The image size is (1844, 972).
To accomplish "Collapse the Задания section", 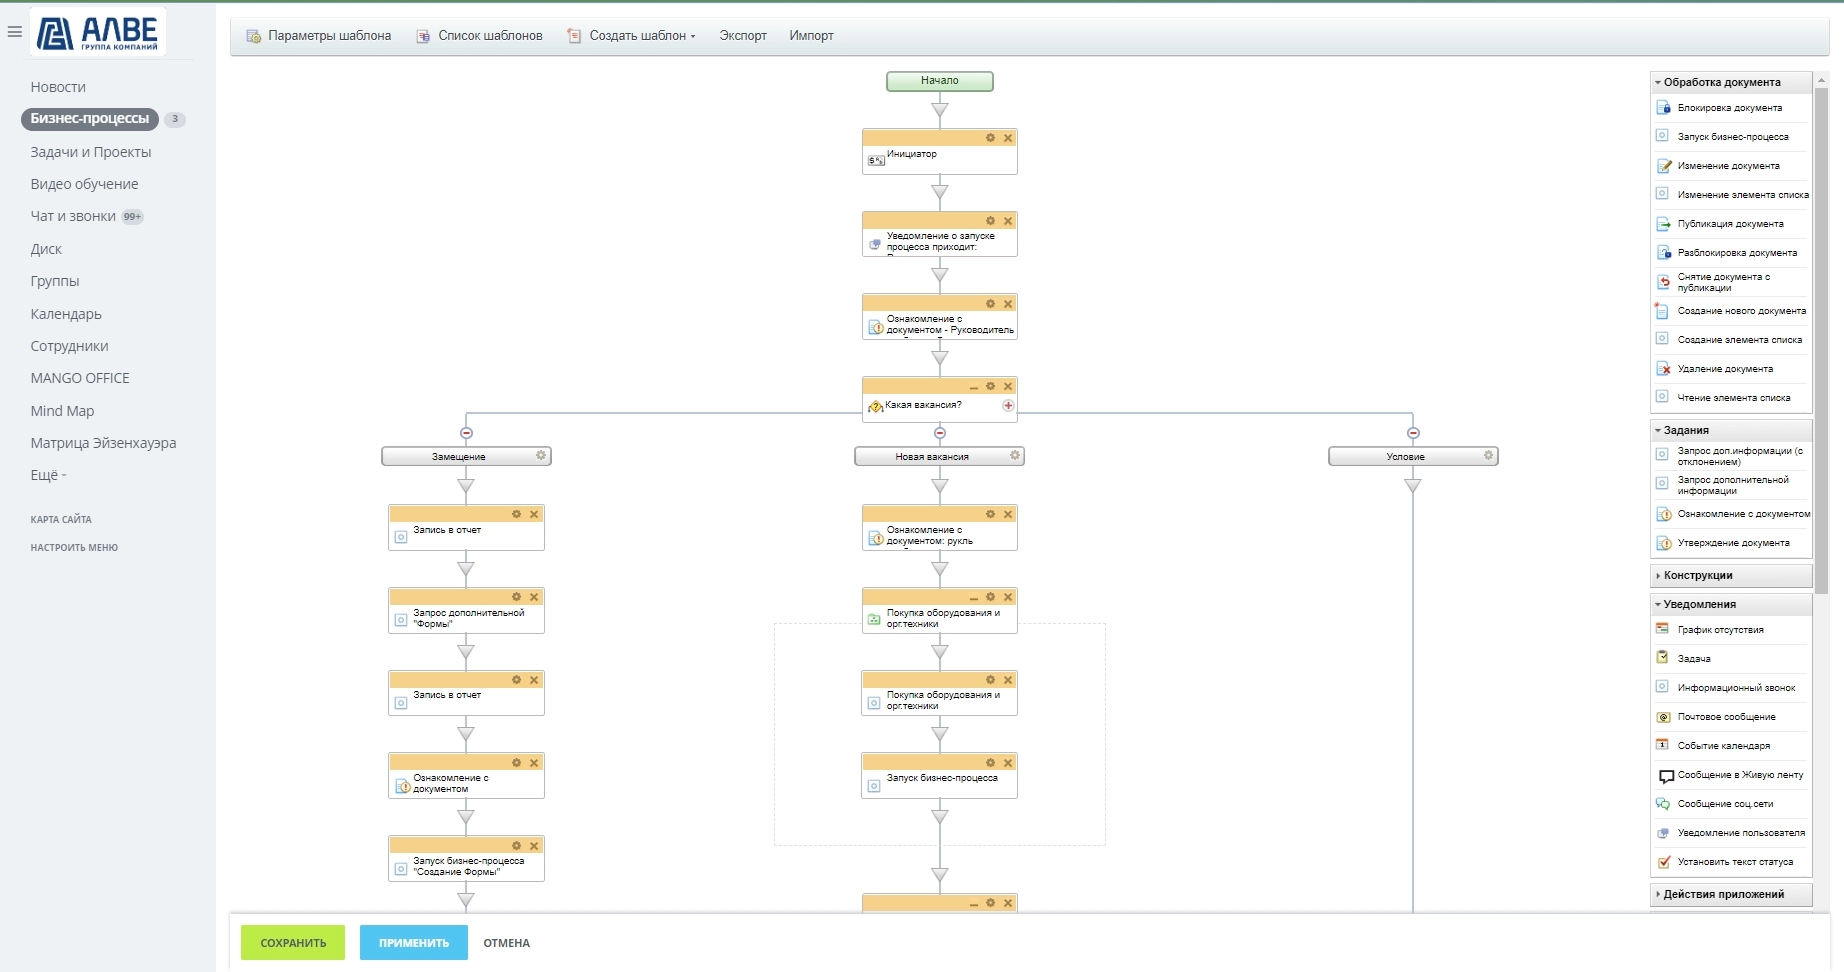I will (1686, 430).
